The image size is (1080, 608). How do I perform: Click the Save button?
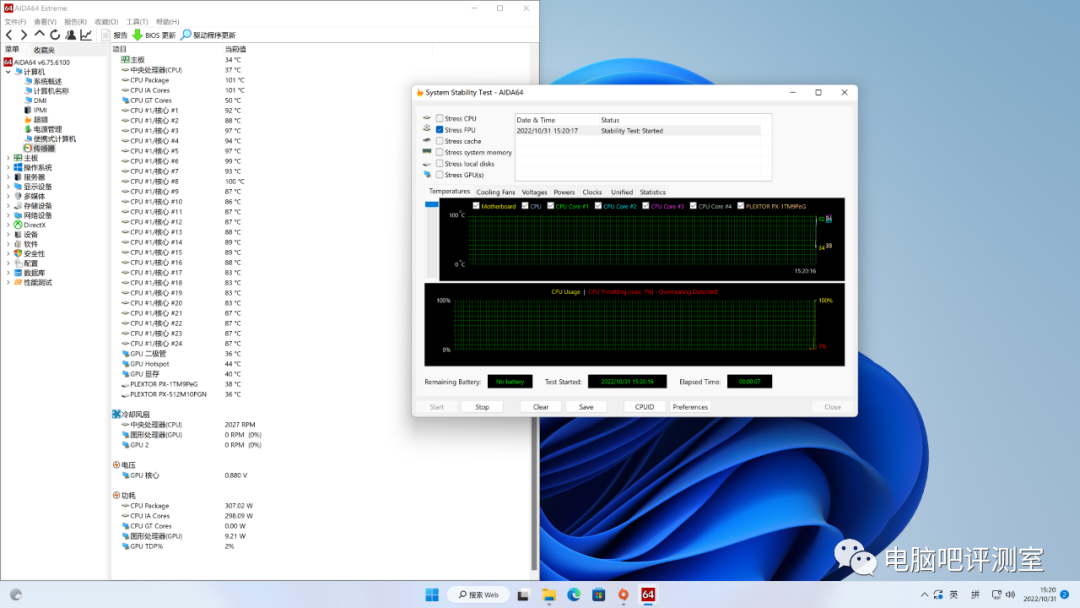tap(586, 407)
